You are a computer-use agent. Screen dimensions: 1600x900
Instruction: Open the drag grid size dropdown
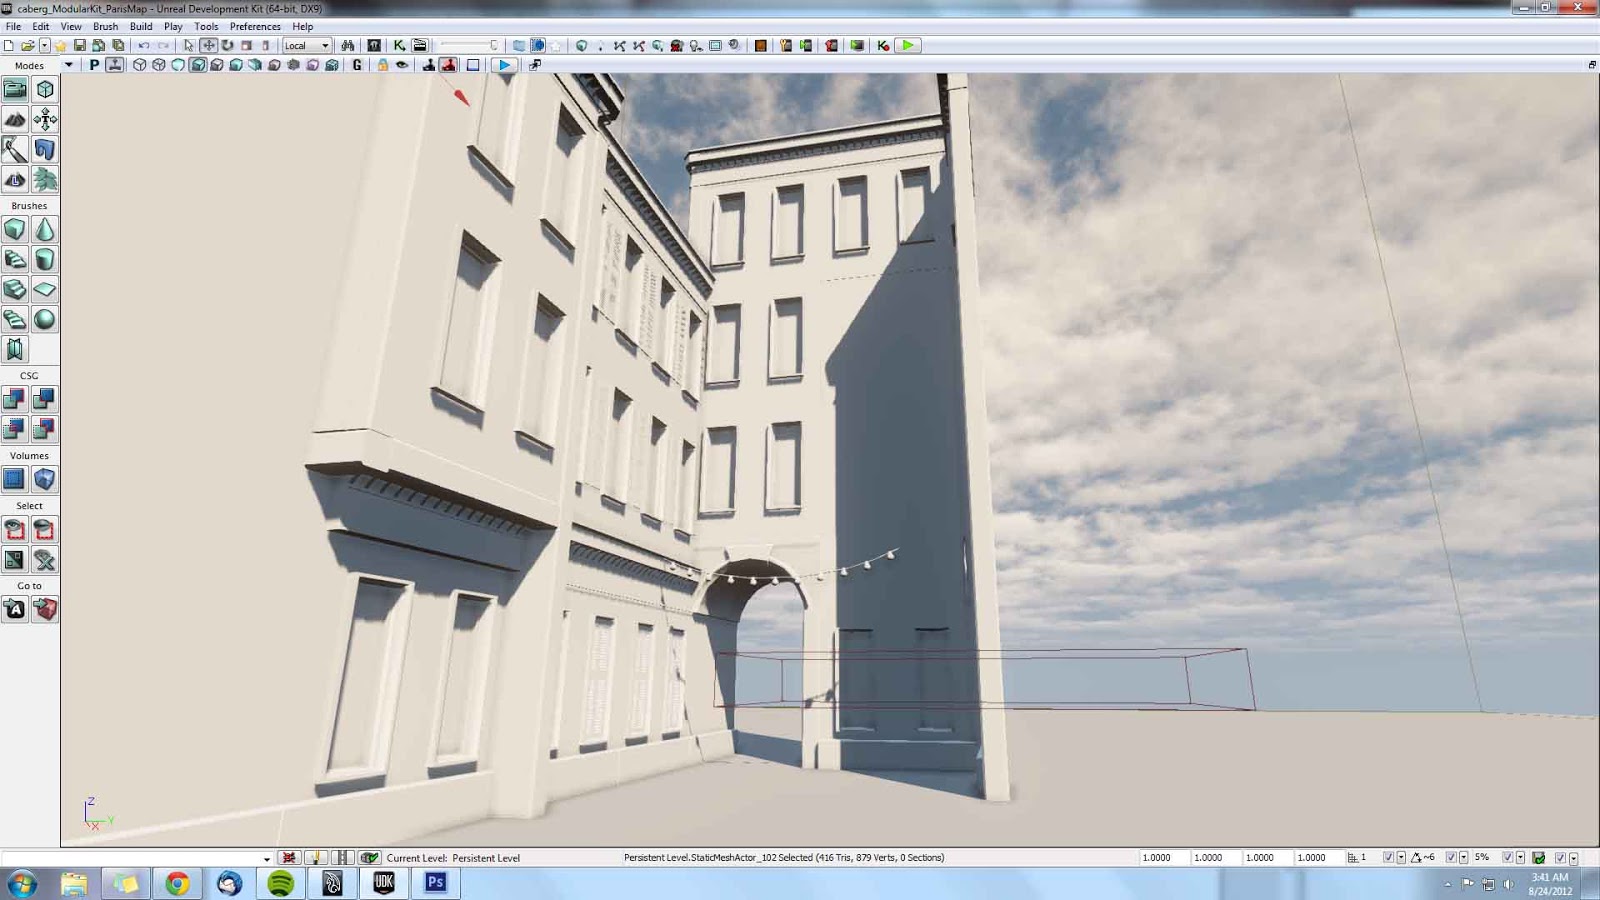1401,857
